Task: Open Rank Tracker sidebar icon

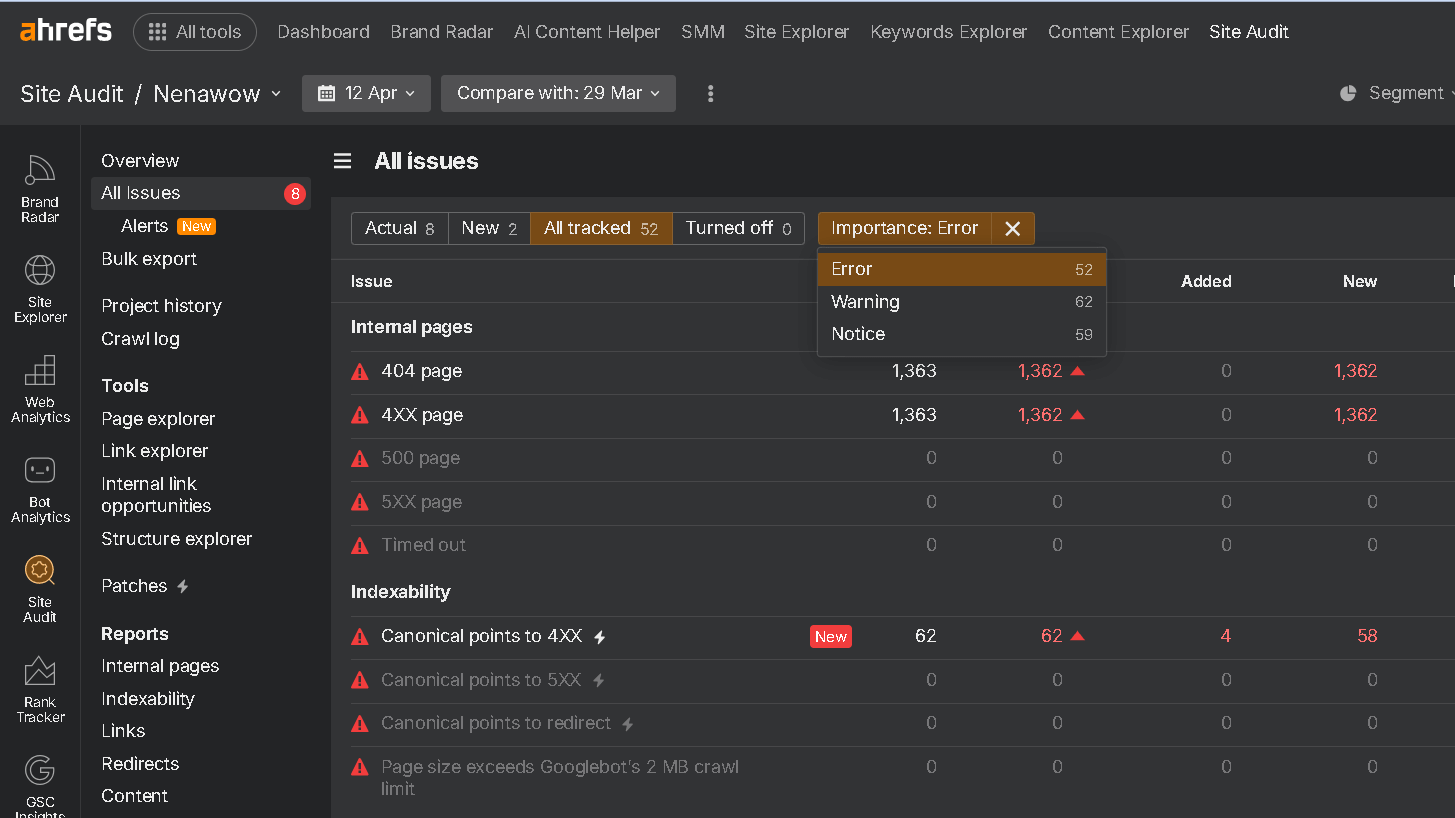Action: click(40, 689)
